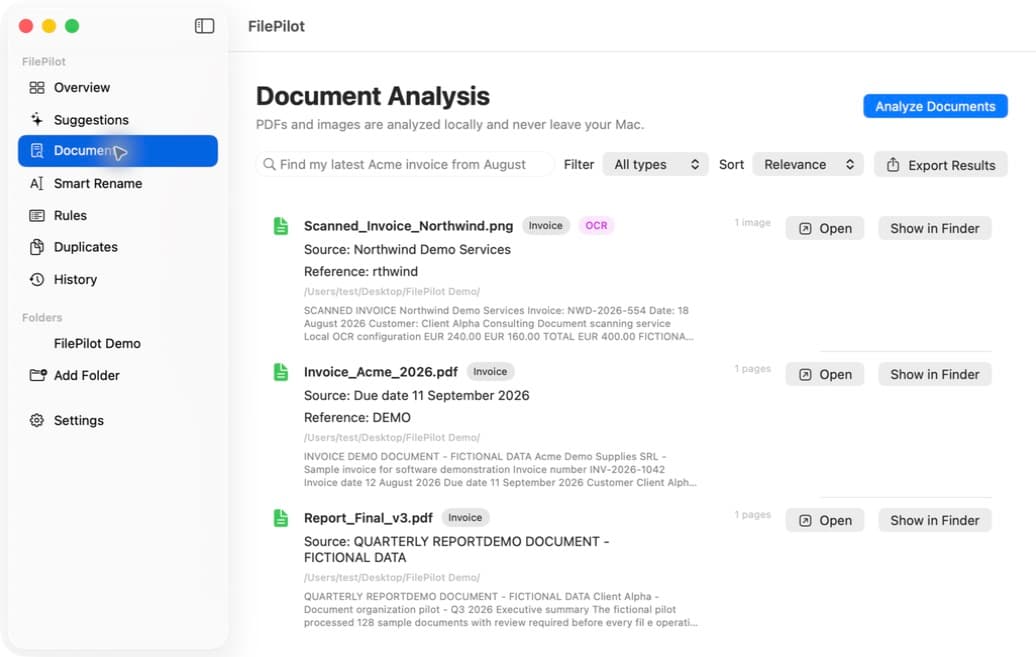Click green file icon for Report_Final_v3.pdf

(x=281, y=518)
